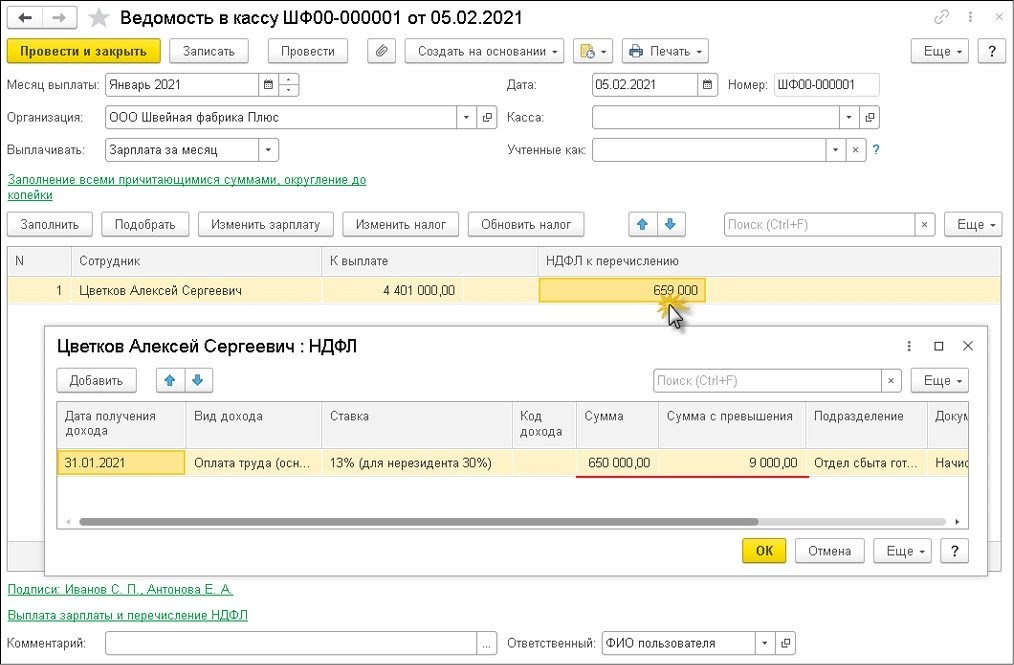1014x665 pixels.
Task: Expand the Касса dropdown list
Action: [848, 117]
